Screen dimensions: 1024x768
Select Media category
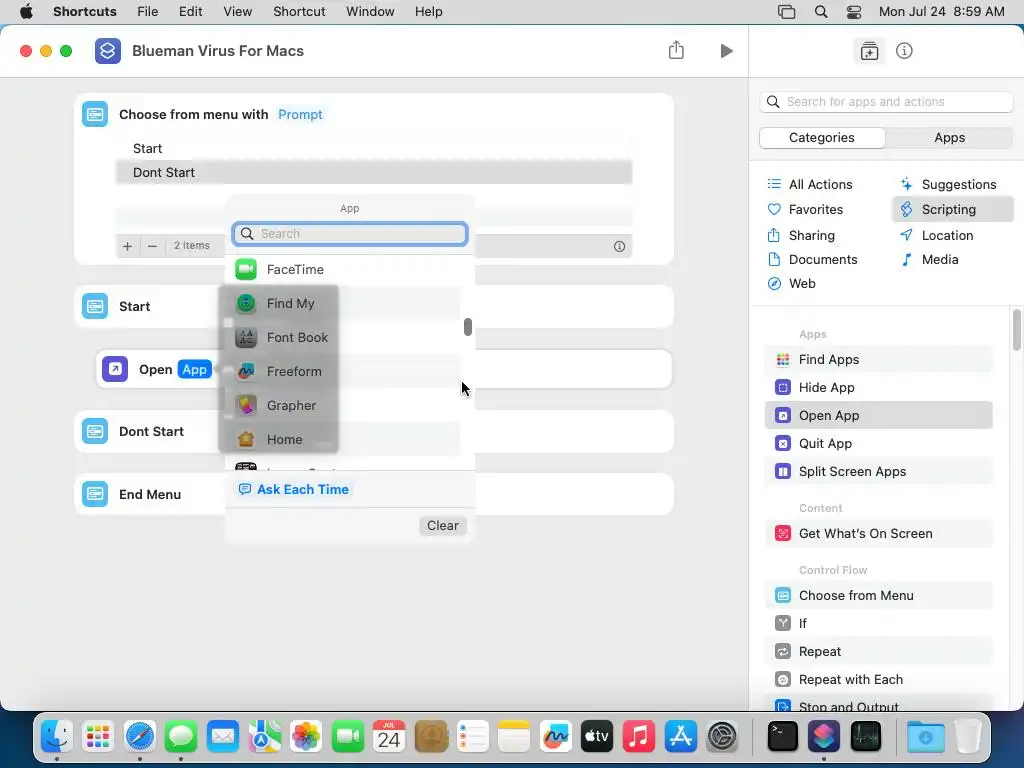click(x=929, y=260)
